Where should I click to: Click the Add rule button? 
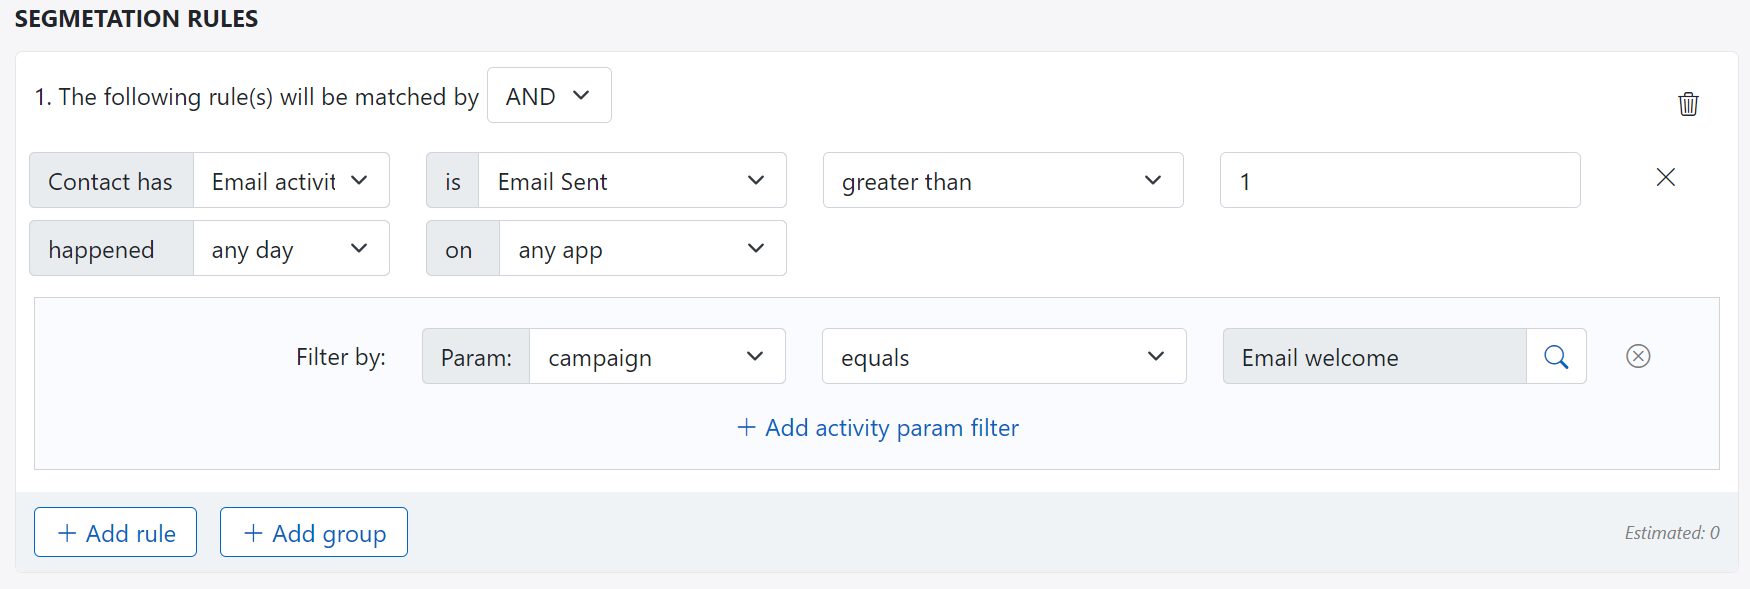[115, 532]
